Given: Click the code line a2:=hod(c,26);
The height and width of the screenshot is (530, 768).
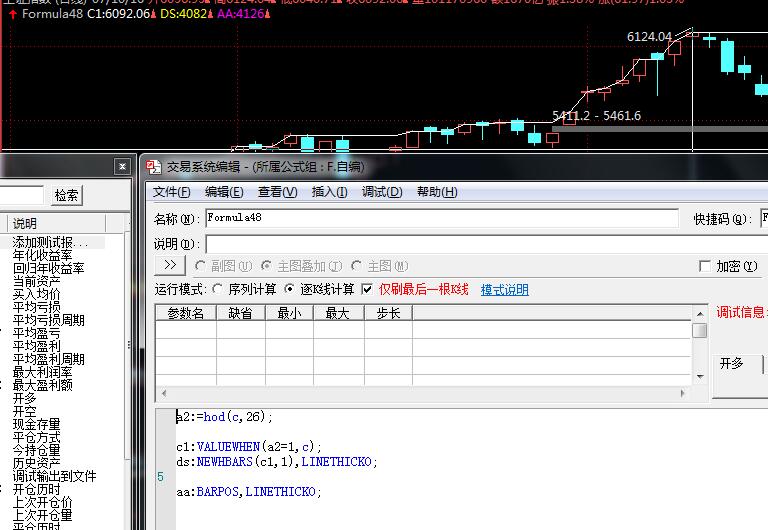Looking at the screenshot, I should tap(224, 417).
